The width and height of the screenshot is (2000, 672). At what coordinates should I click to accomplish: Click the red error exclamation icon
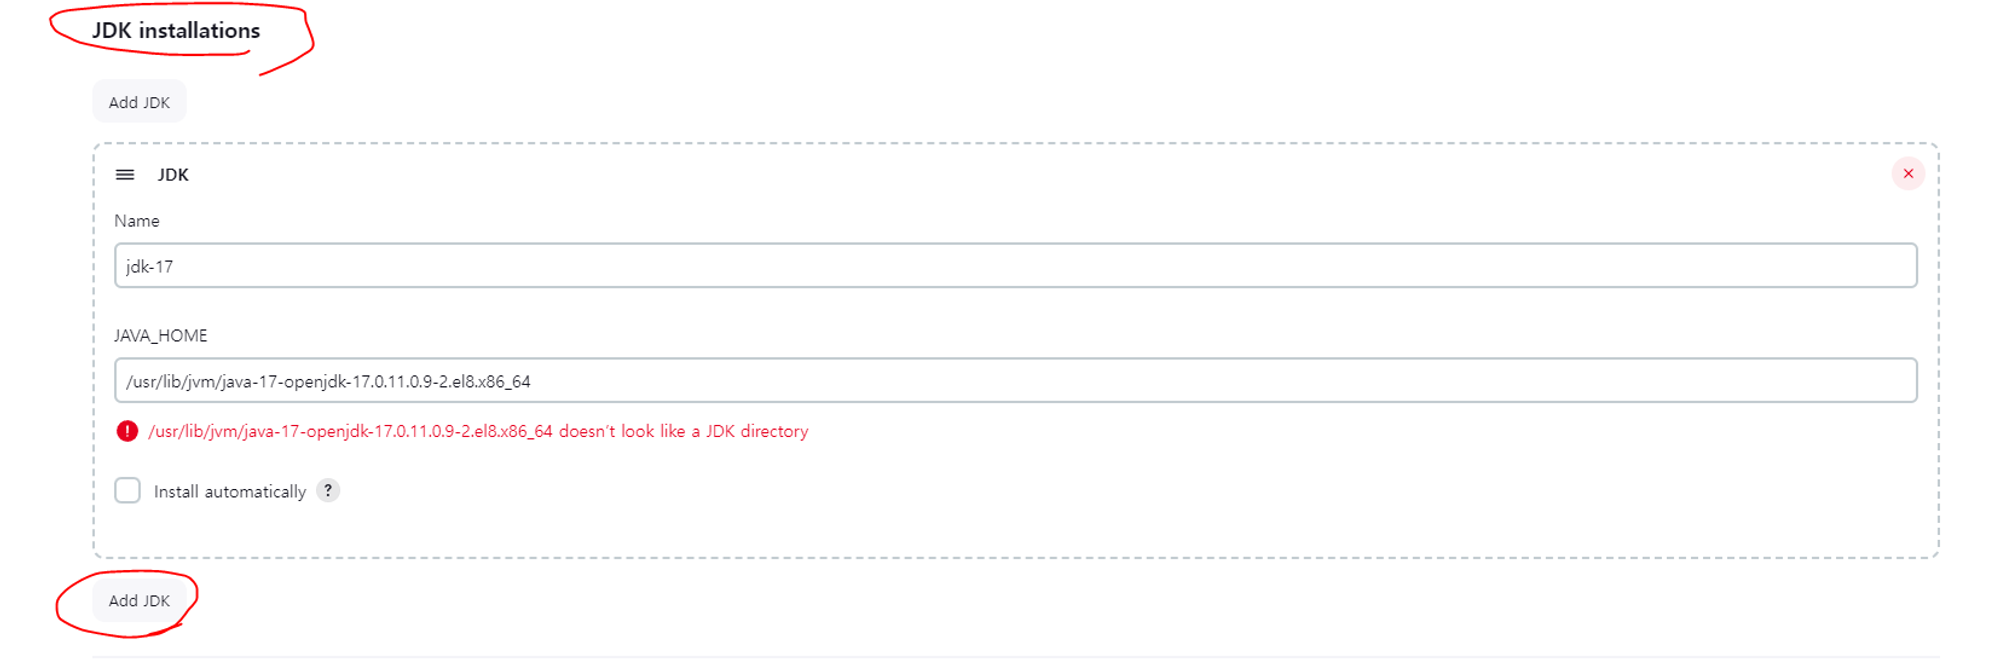click(x=127, y=431)
